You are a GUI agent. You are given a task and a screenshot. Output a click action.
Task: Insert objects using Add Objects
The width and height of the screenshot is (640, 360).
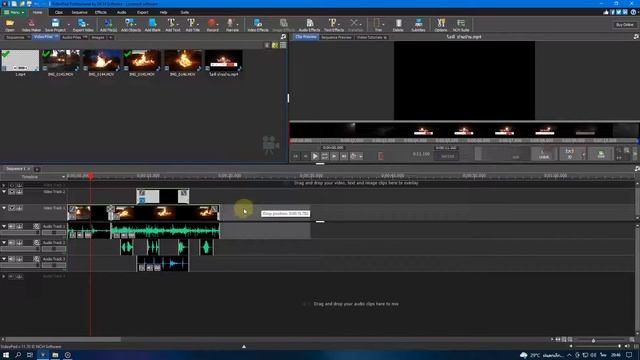point(131,25)
